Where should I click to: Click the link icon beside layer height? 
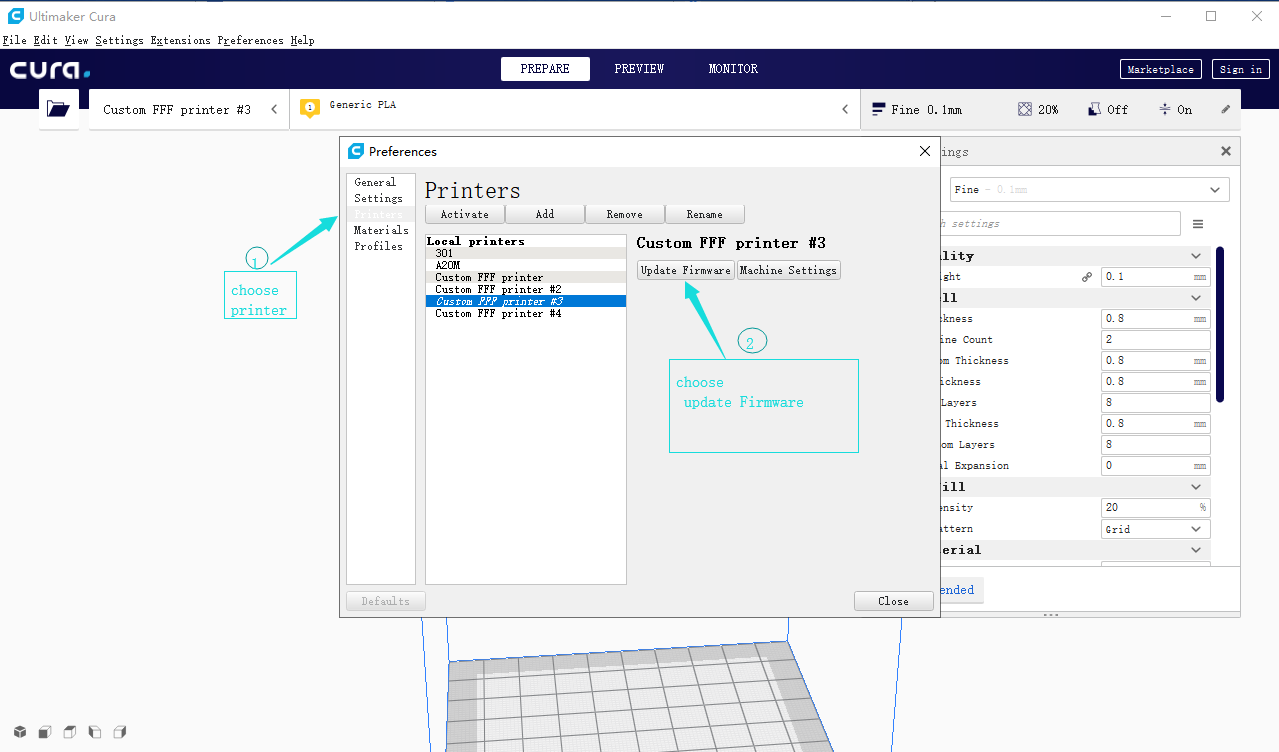1087,277
